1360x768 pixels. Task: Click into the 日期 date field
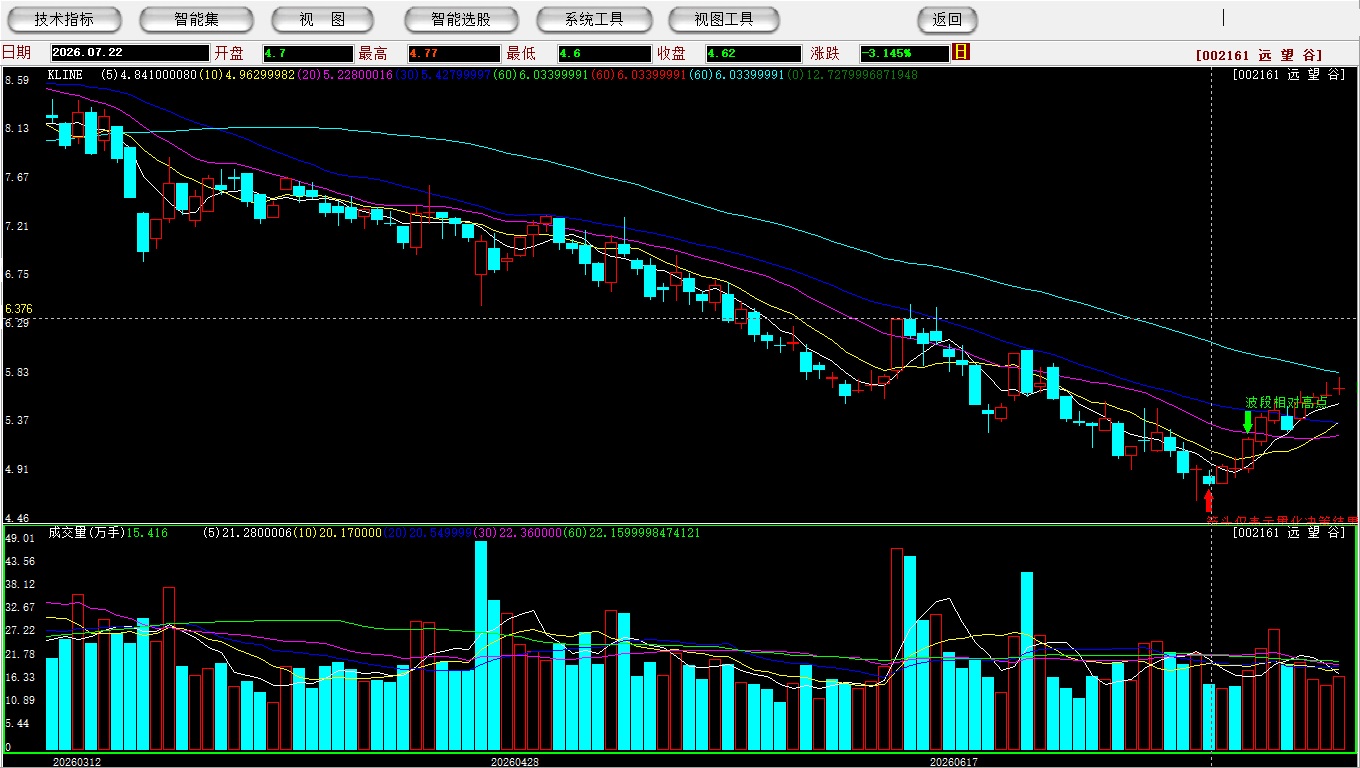(130, 53)
